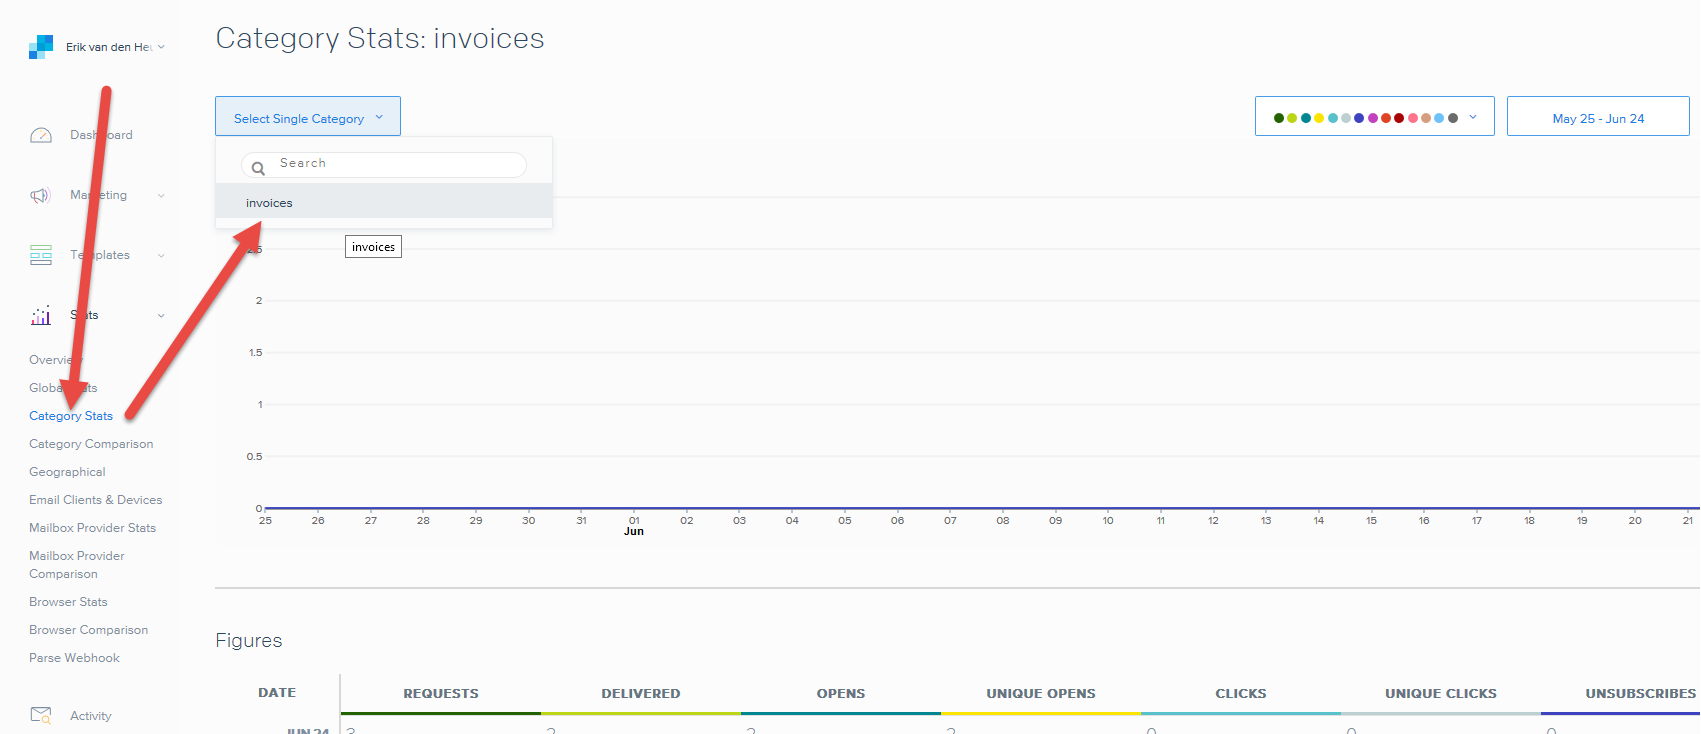Click the Templates layout icon
This screenshot has height=734, width=1701.
pyautogui.click(x=41, y=255)
